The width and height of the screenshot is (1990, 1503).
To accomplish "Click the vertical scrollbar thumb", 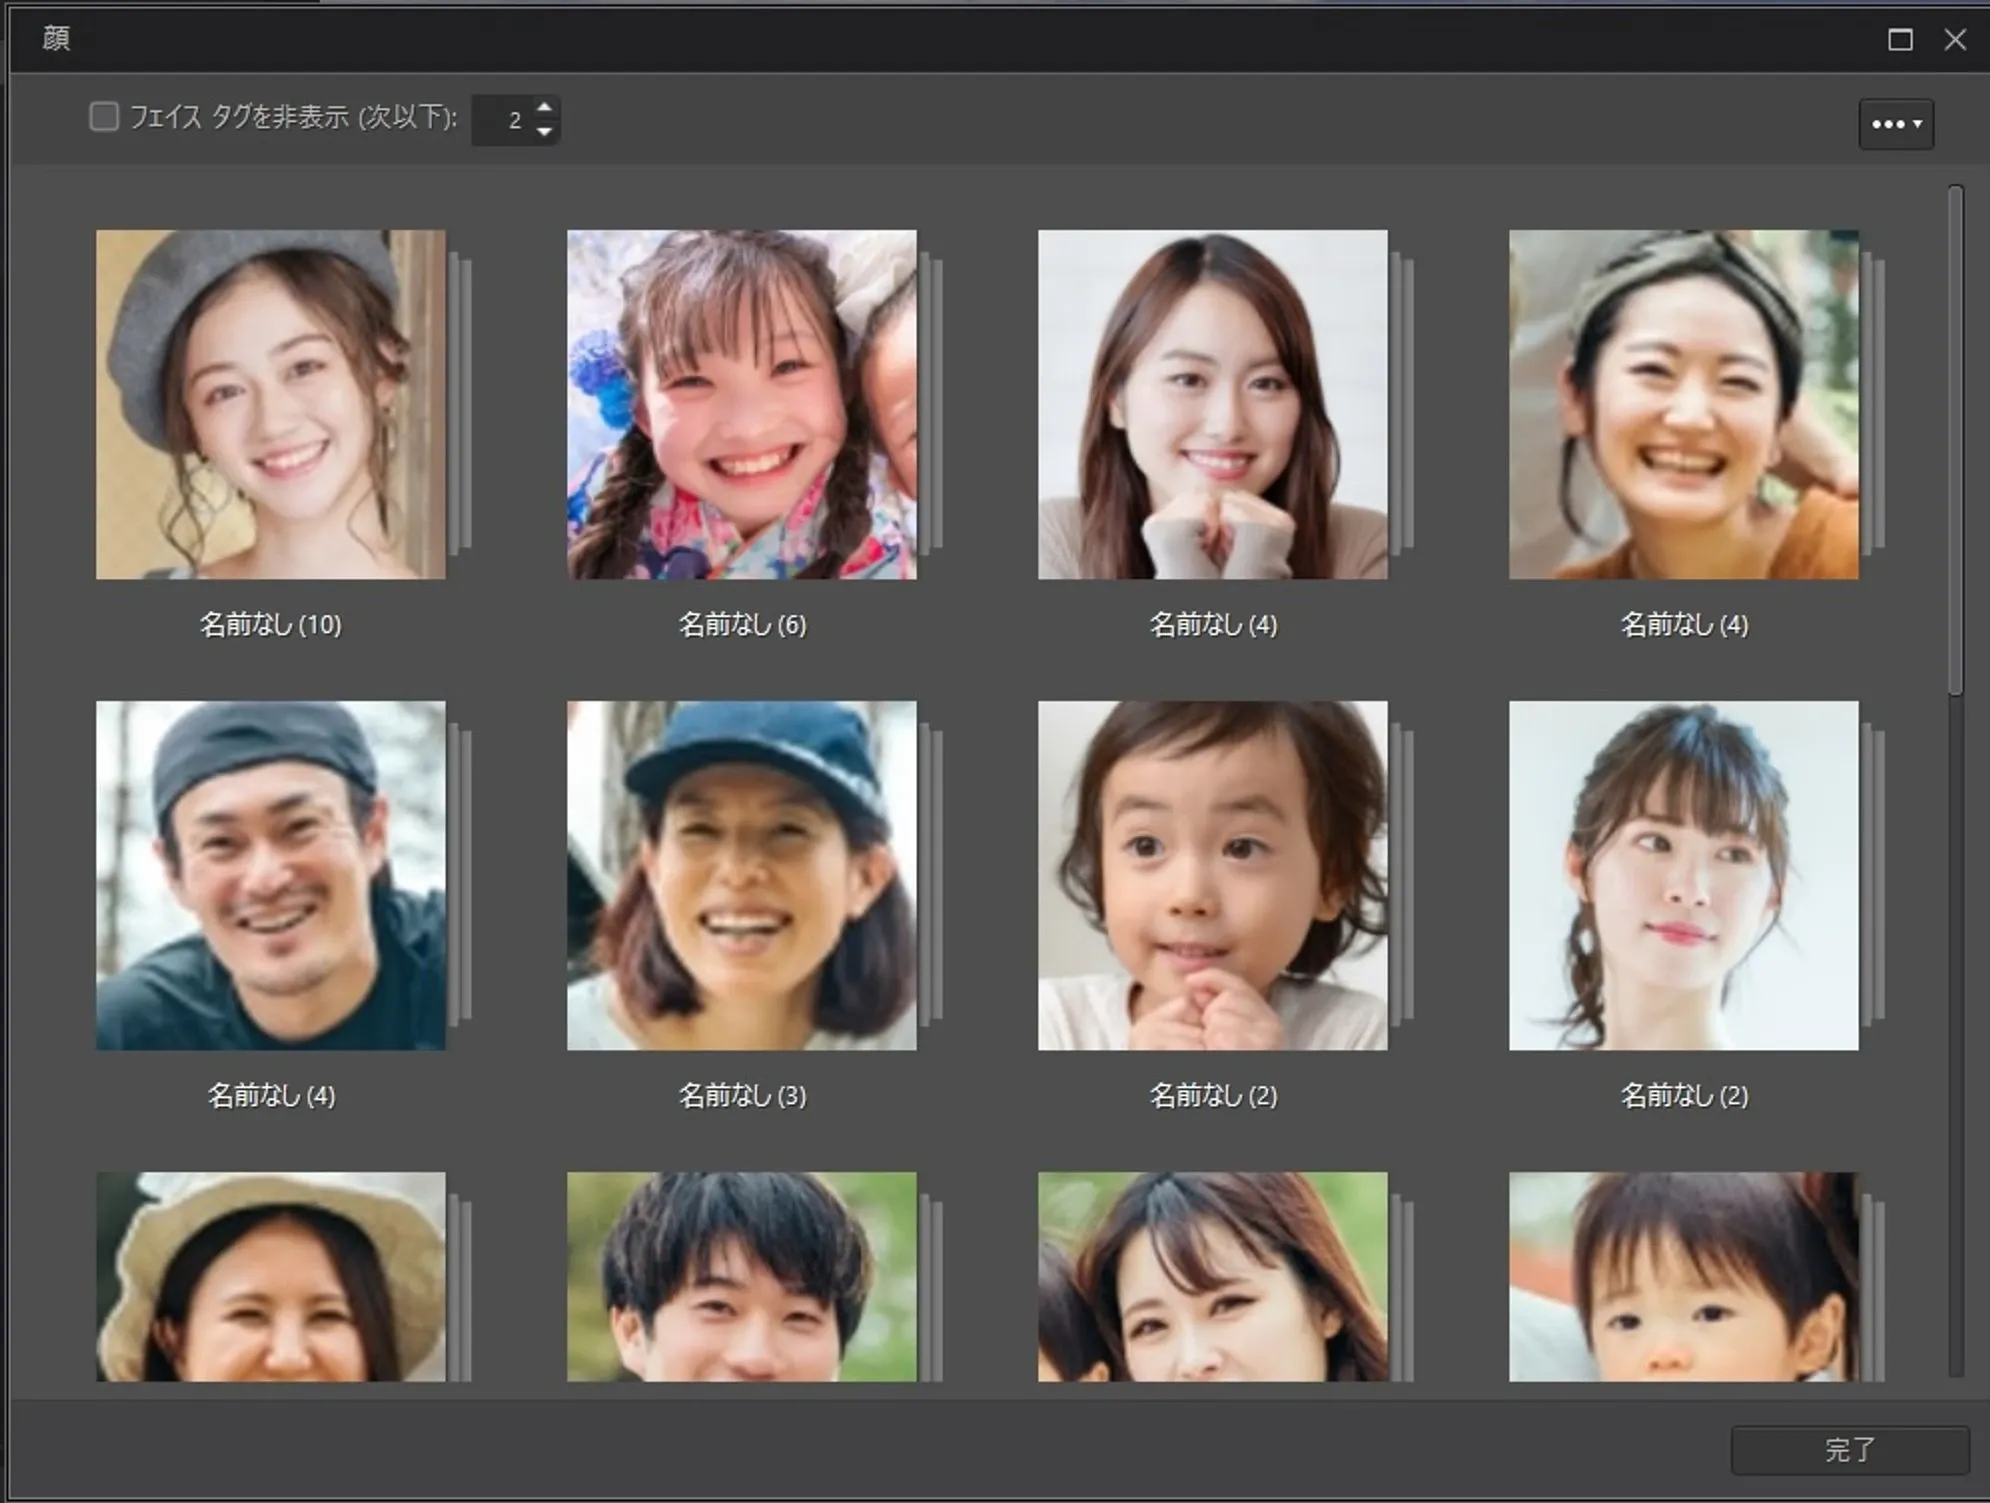I will click(x=1956, y=440).
